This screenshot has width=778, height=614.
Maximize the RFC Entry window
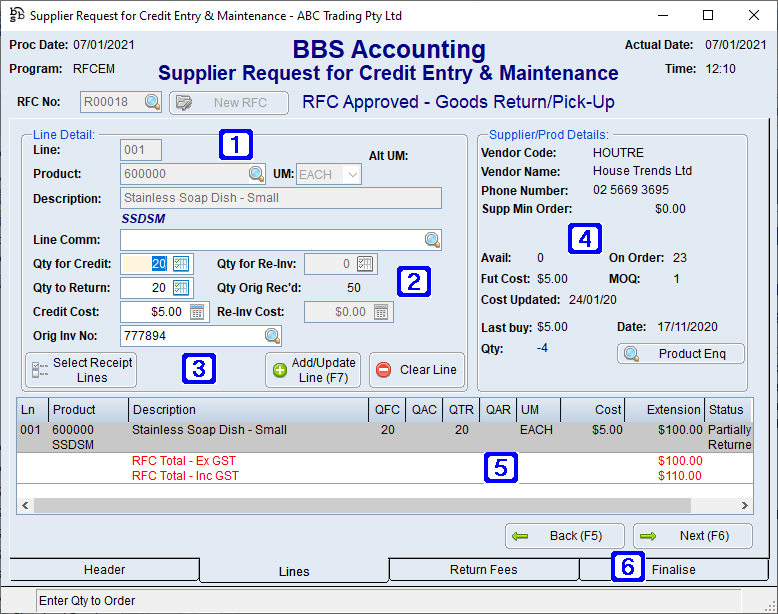click(x=708, y=15)
